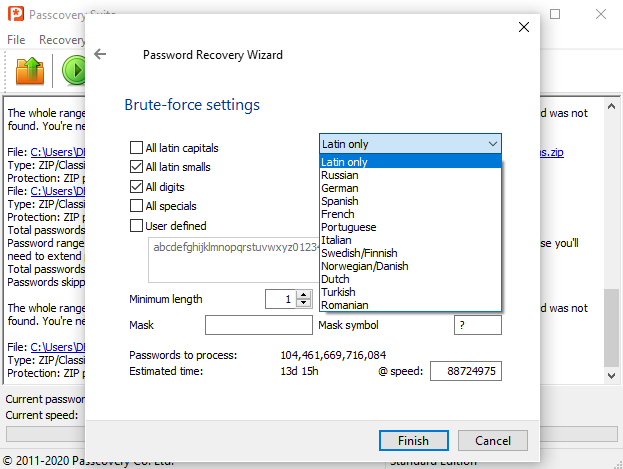Close the Password Recovery Wizard dialog
This screenshot has width=623, height=469.
[524, 27]
